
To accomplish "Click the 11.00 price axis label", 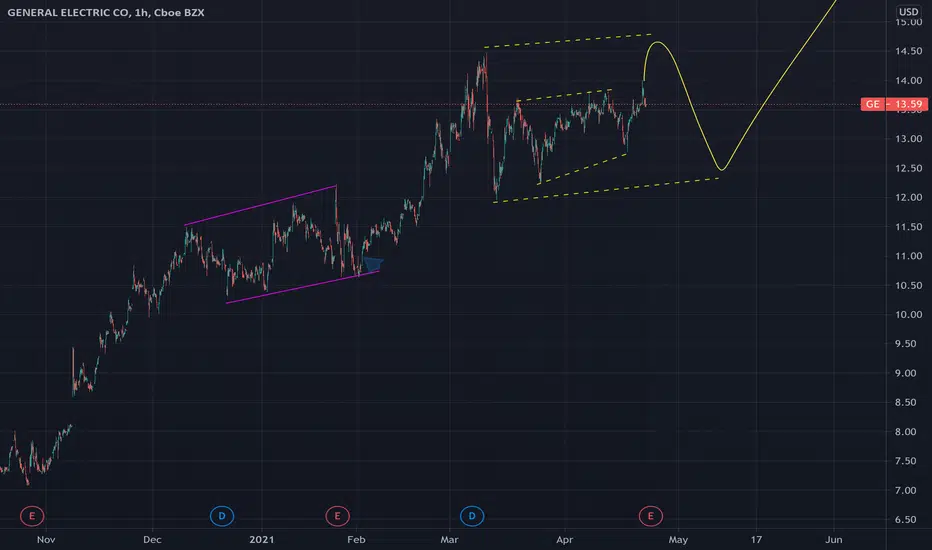I will coord(909,256).
